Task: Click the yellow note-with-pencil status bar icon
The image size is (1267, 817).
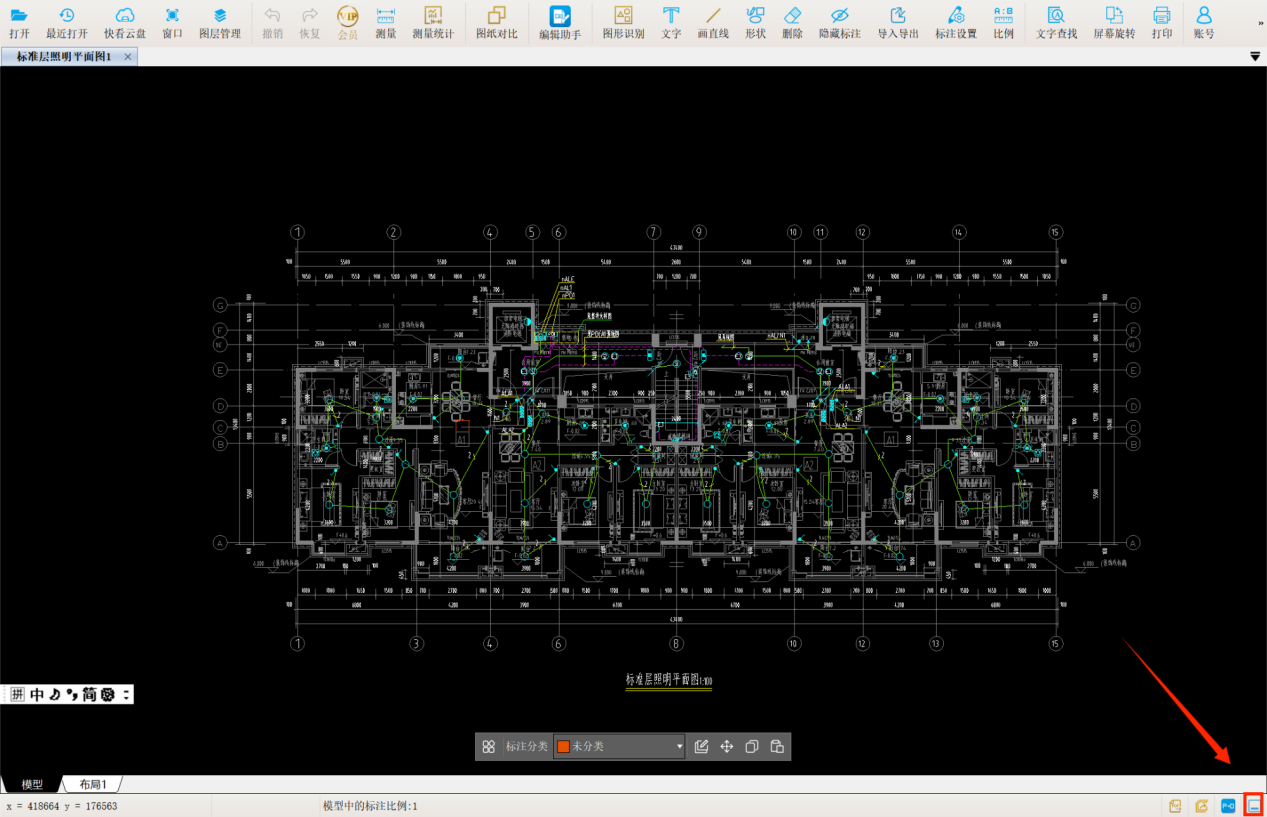Action: pyautogui.click(x=1202, y=805)
